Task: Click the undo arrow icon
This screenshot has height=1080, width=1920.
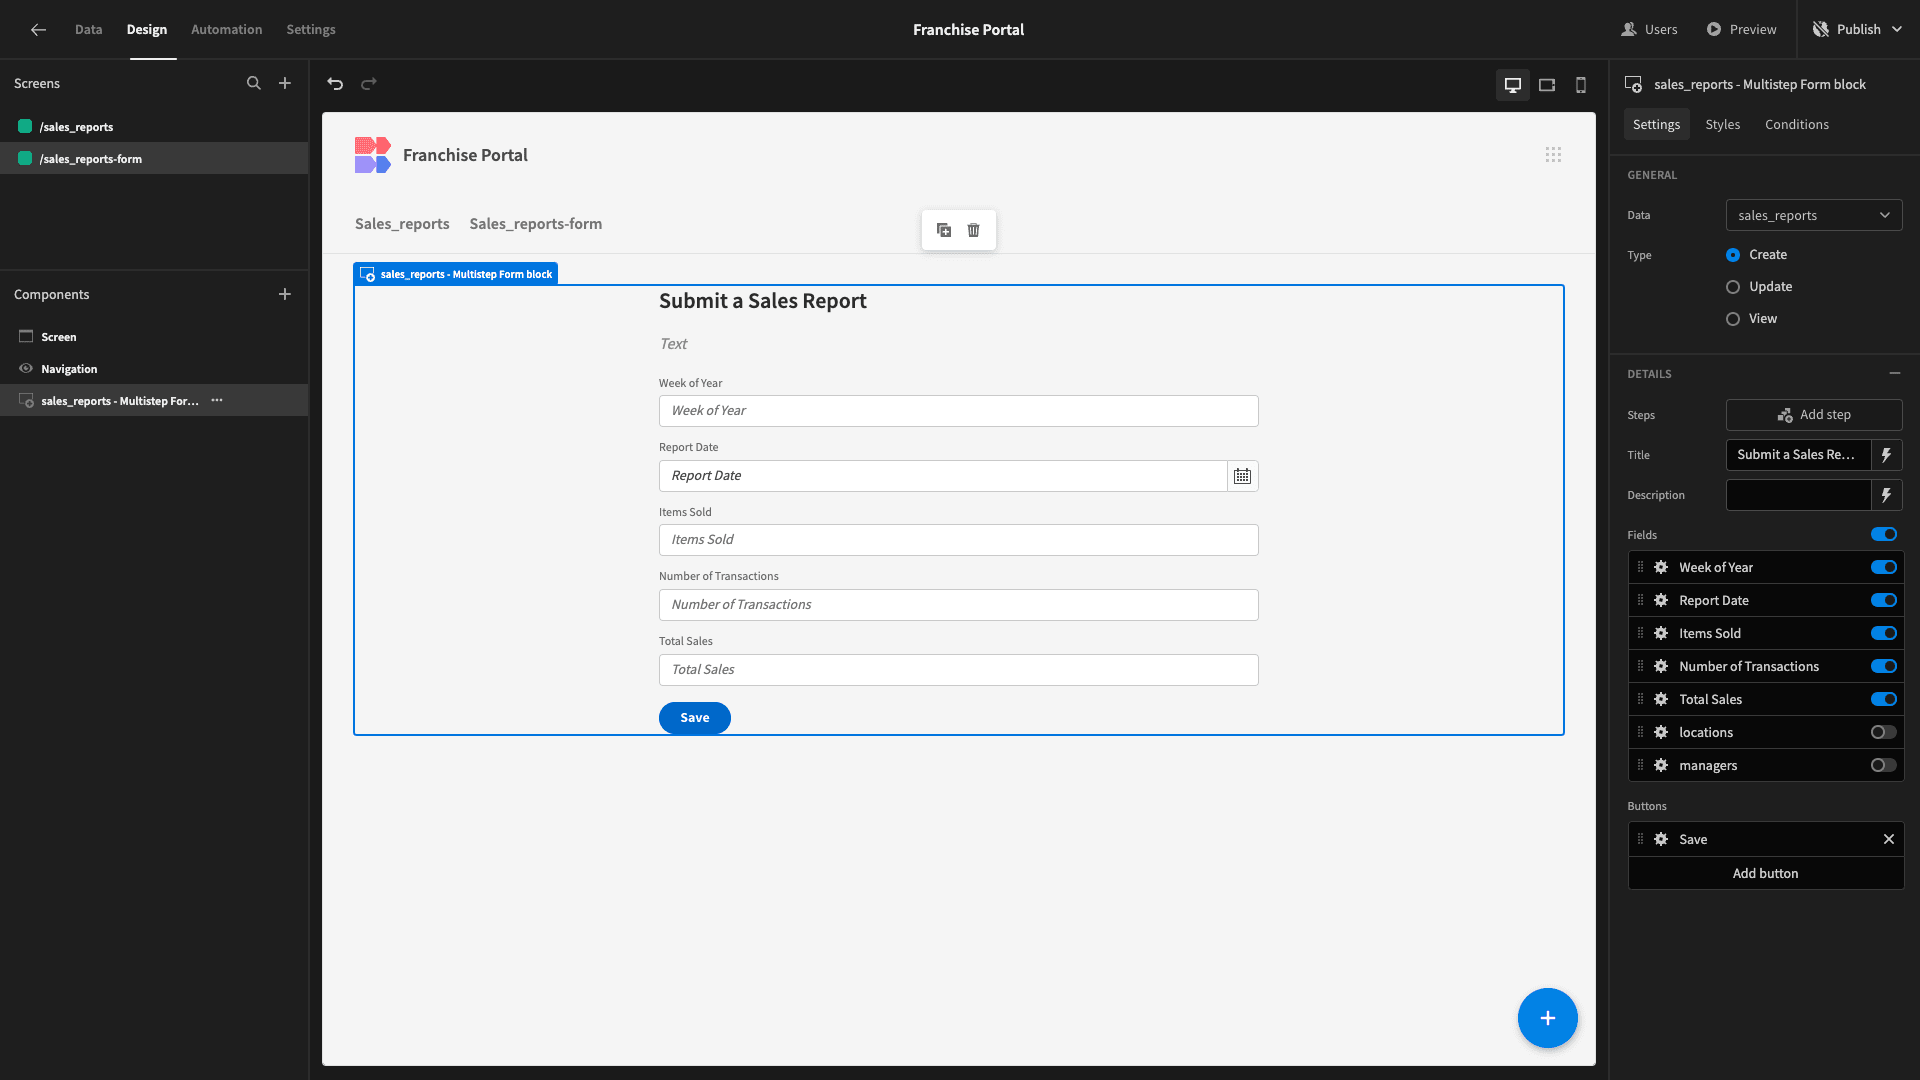Action: [x=335, y=84]
